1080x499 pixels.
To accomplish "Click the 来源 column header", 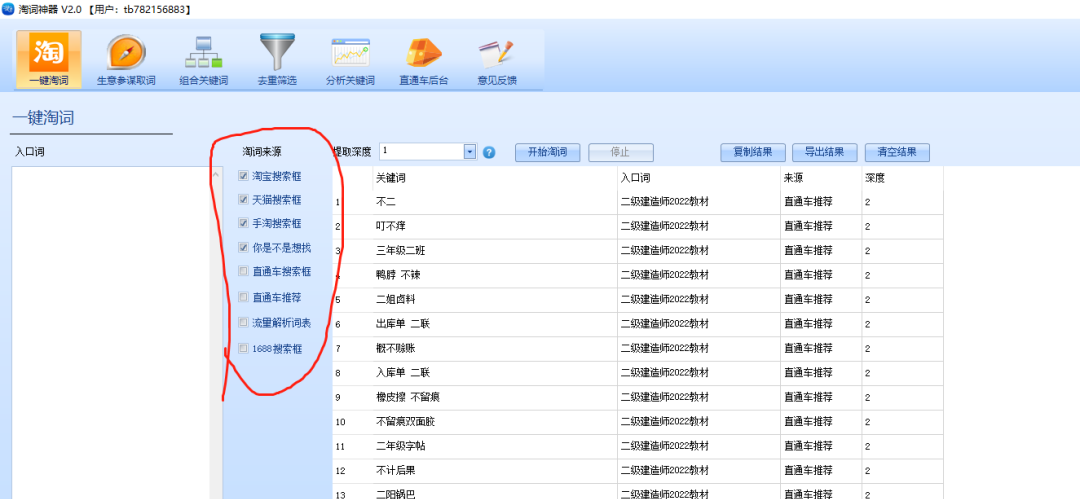I will click(x=821, y=178).
